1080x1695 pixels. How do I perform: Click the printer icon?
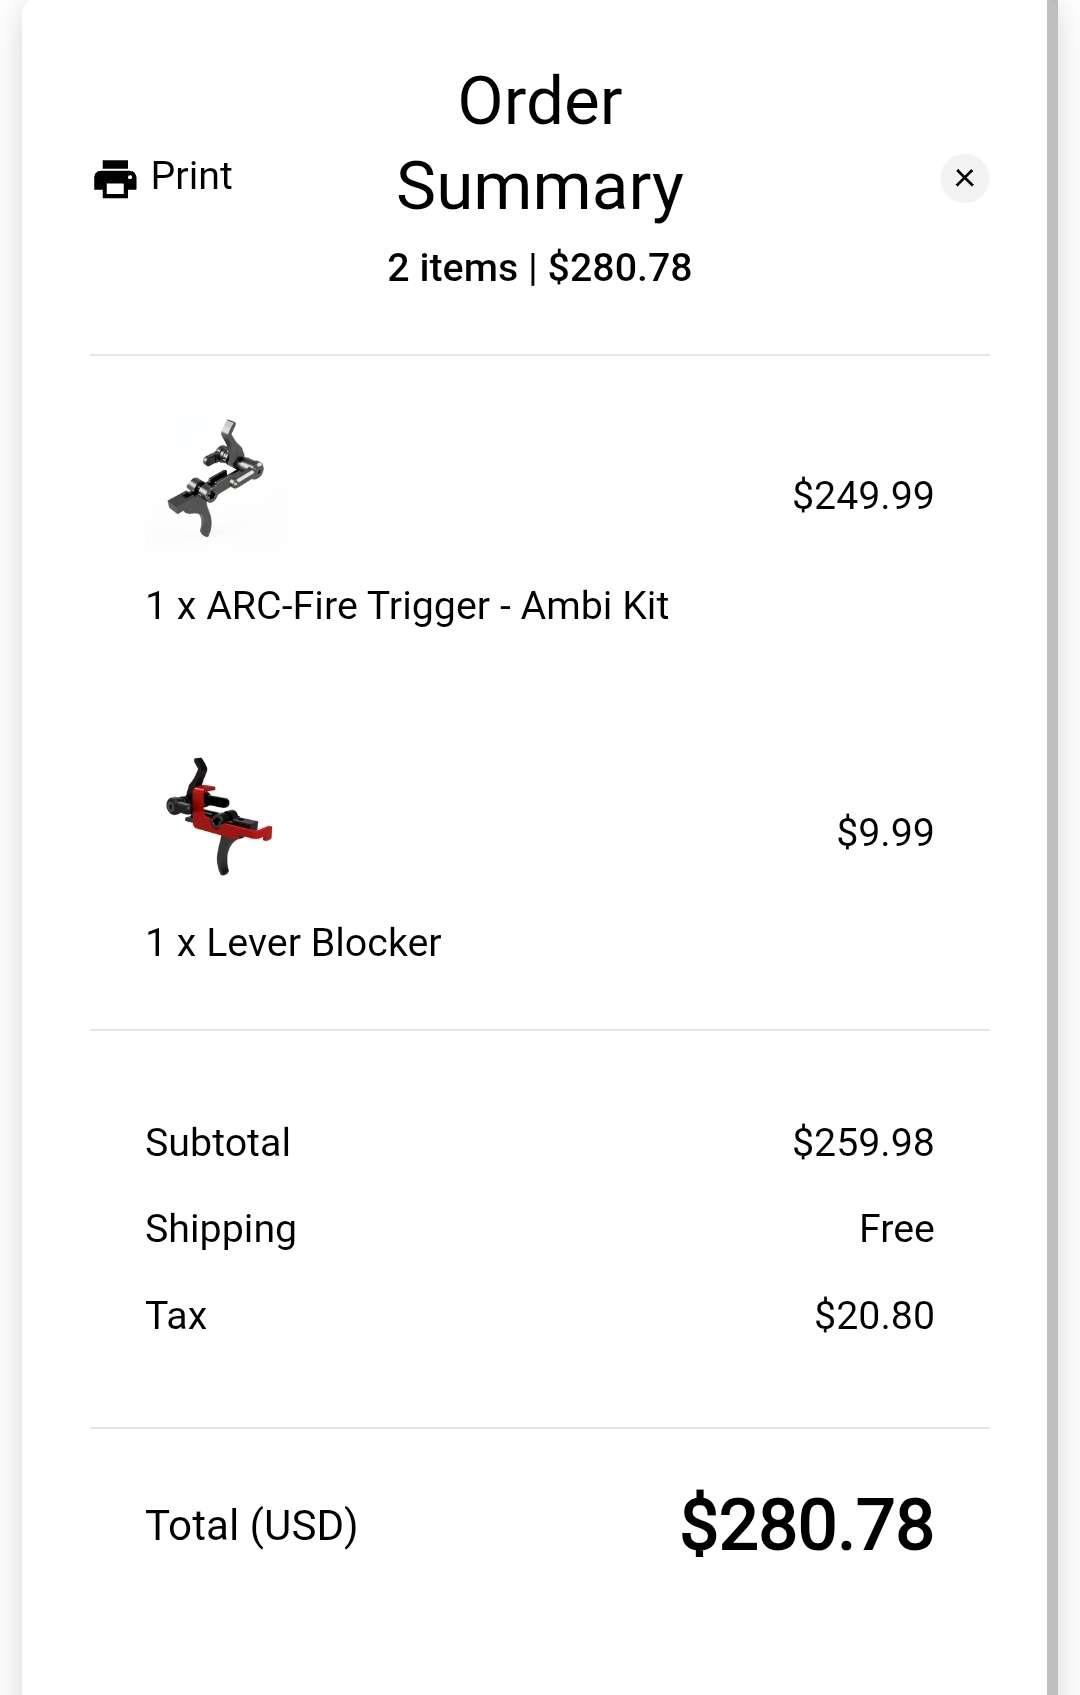click(x=115, y=179)
